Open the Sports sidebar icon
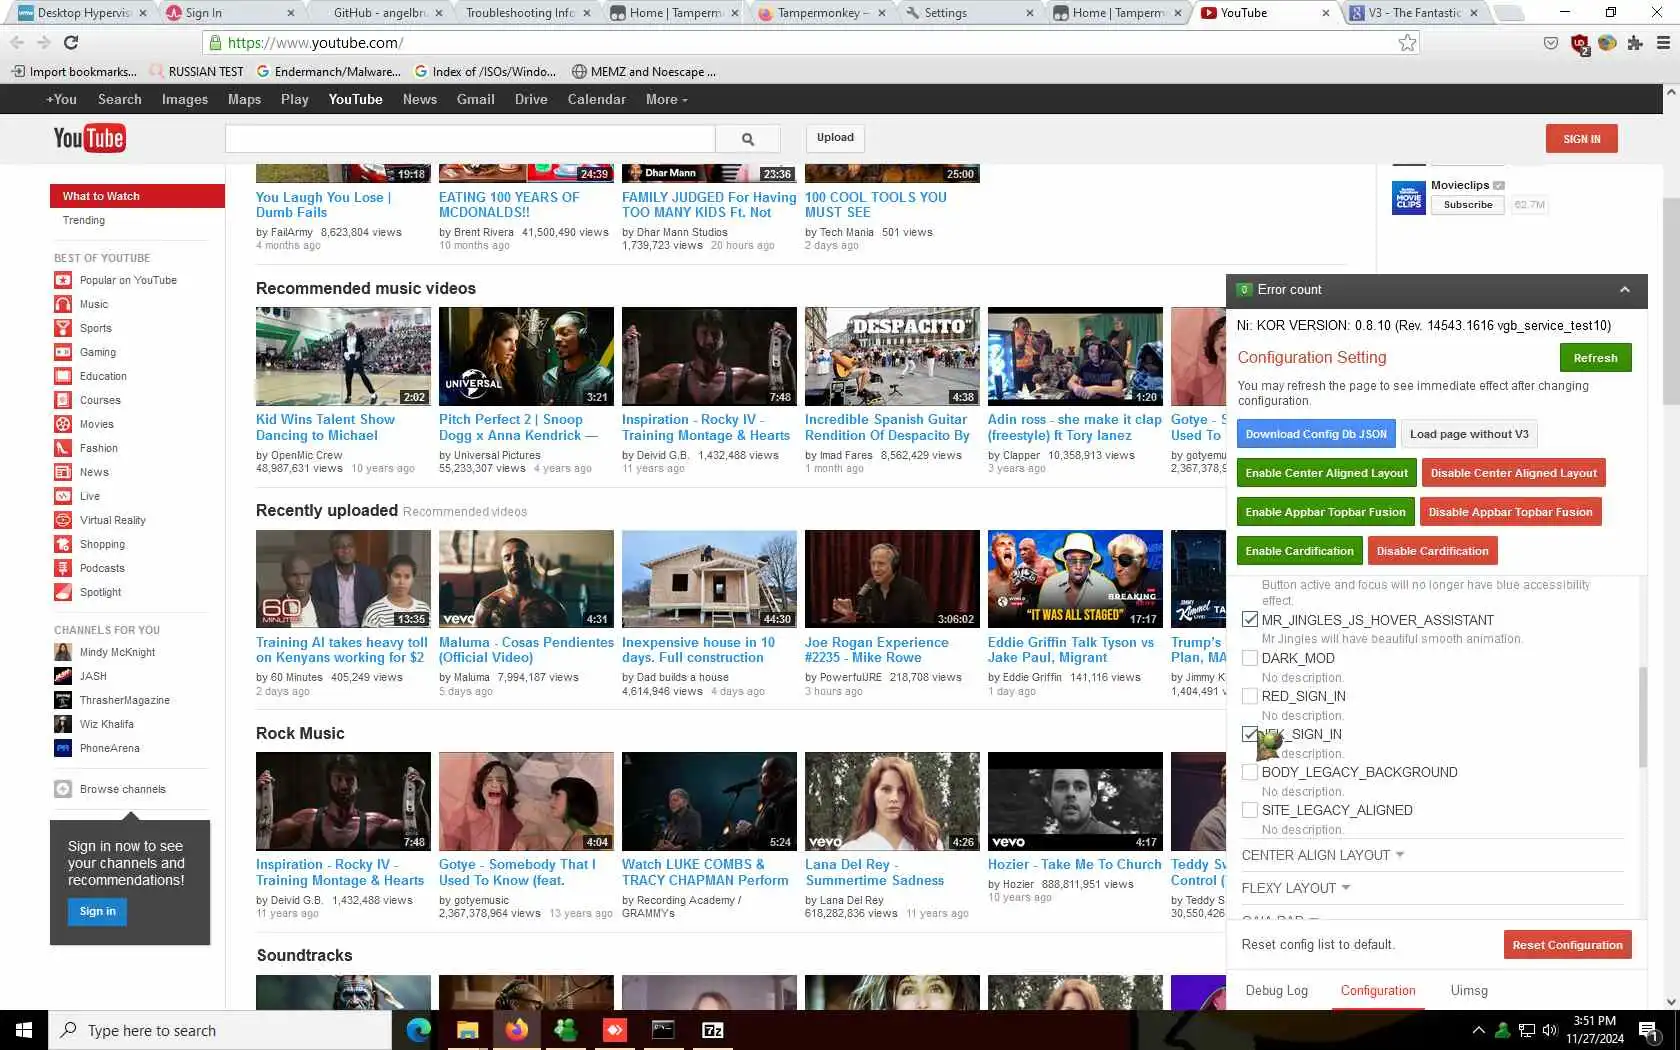1680x1050 pixels. coord(63,328)
